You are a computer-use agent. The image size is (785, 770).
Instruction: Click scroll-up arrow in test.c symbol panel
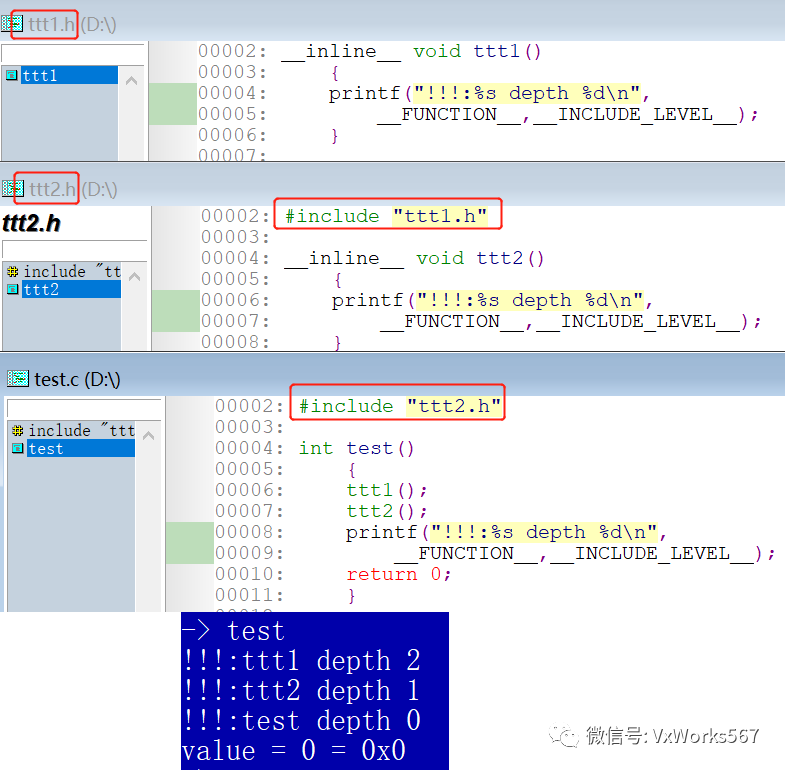(x=148, y=436)
